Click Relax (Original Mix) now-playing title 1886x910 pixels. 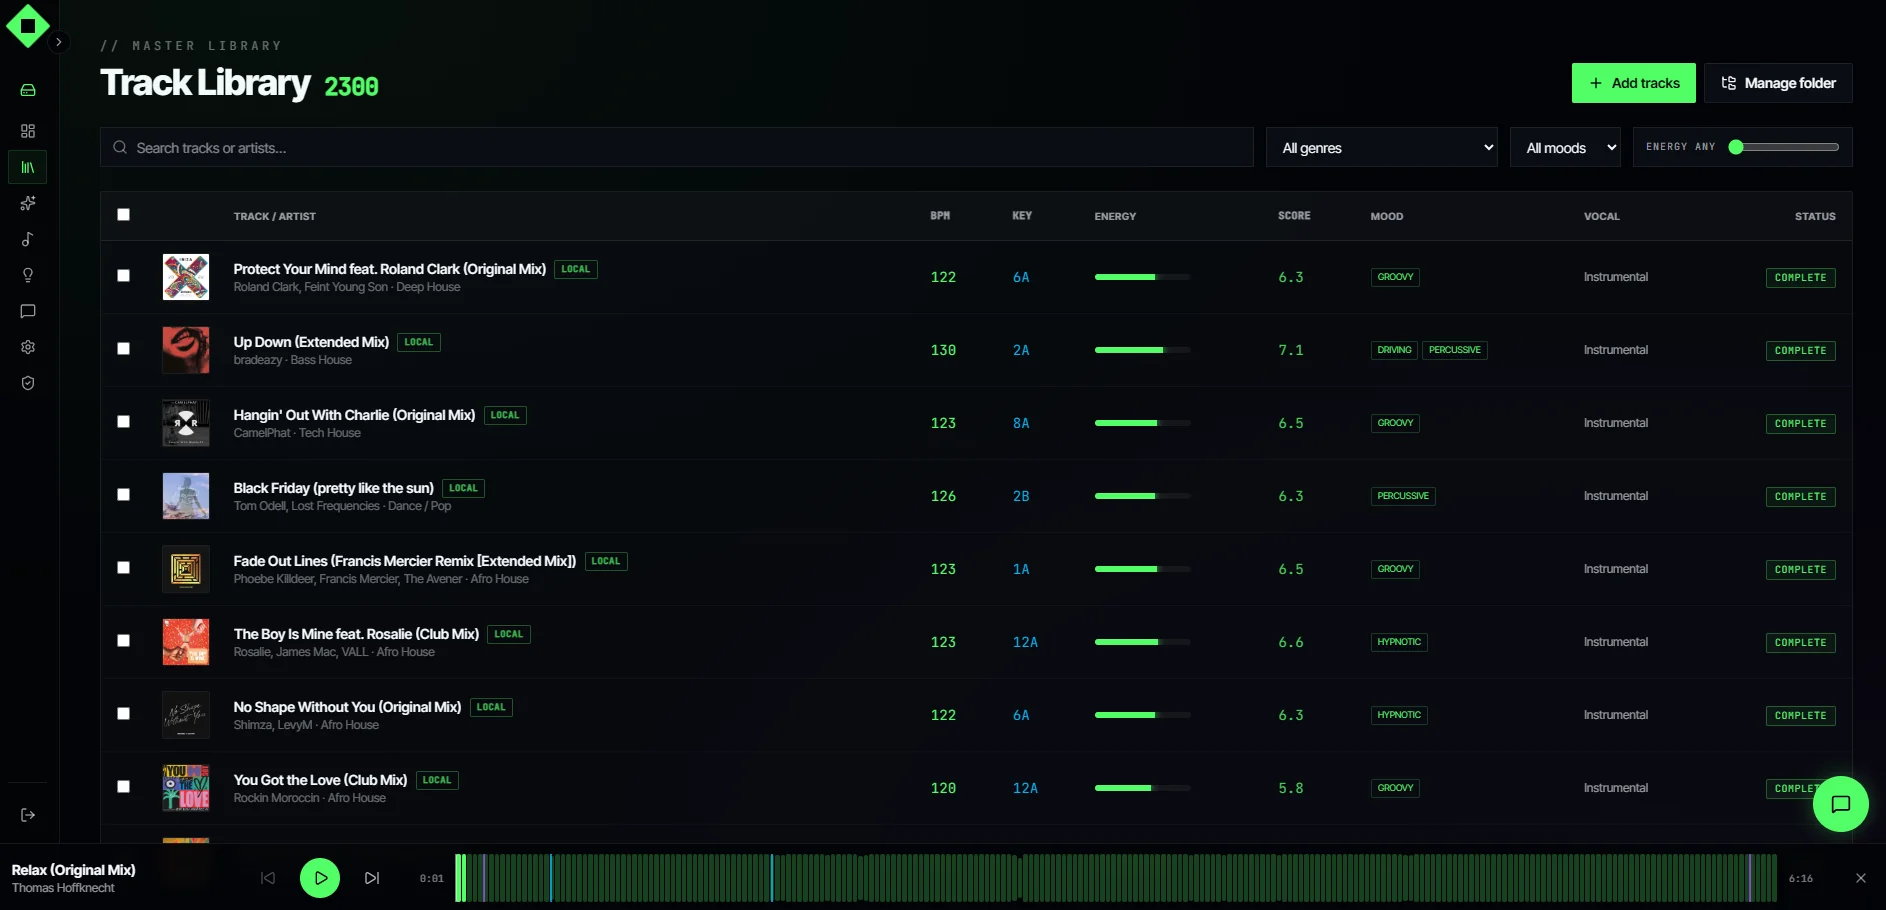73,870
